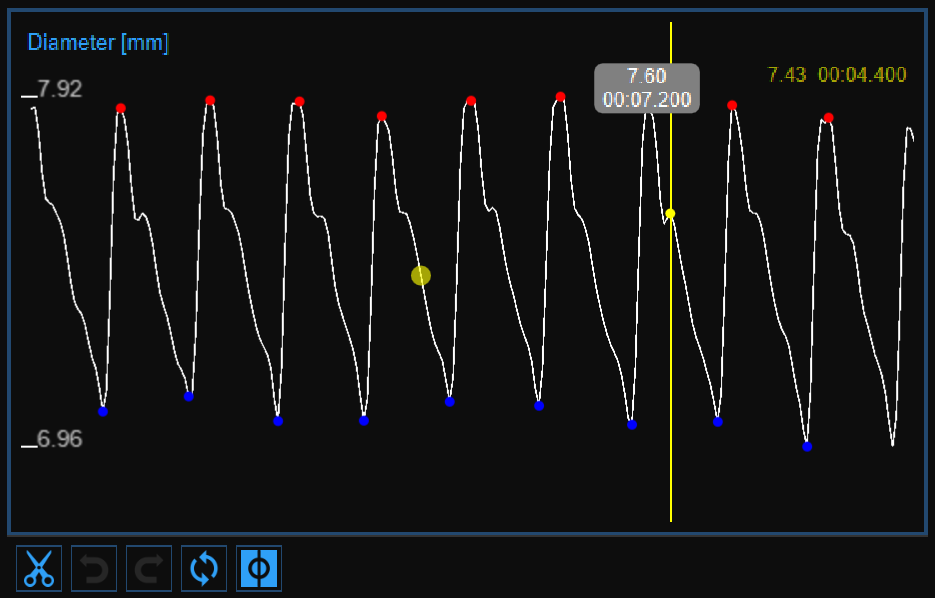
Task: Click the large olive circle on the waveform
Action: pos(421,275)
